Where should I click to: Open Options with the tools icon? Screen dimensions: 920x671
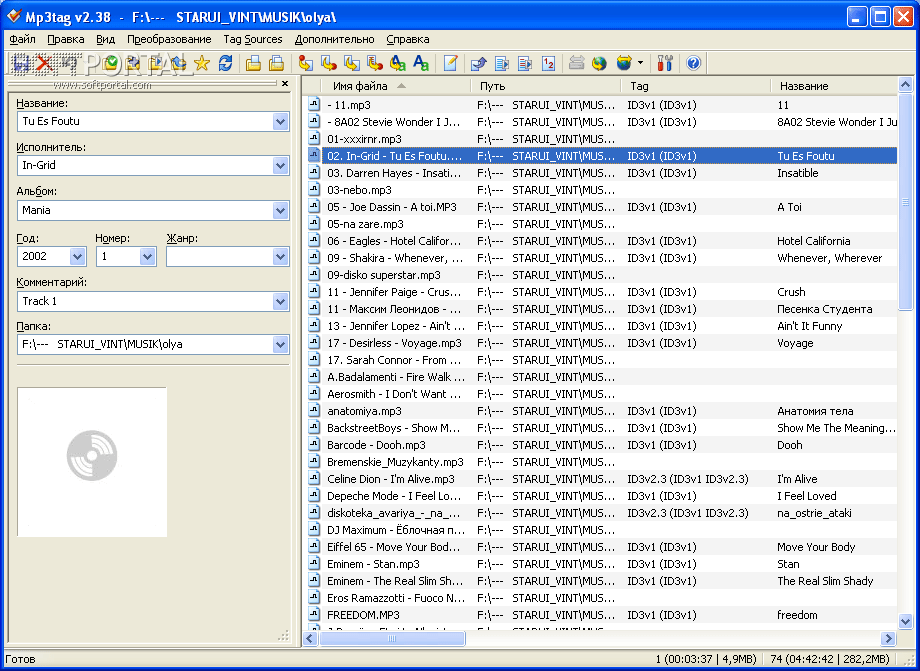coord(665,63)
